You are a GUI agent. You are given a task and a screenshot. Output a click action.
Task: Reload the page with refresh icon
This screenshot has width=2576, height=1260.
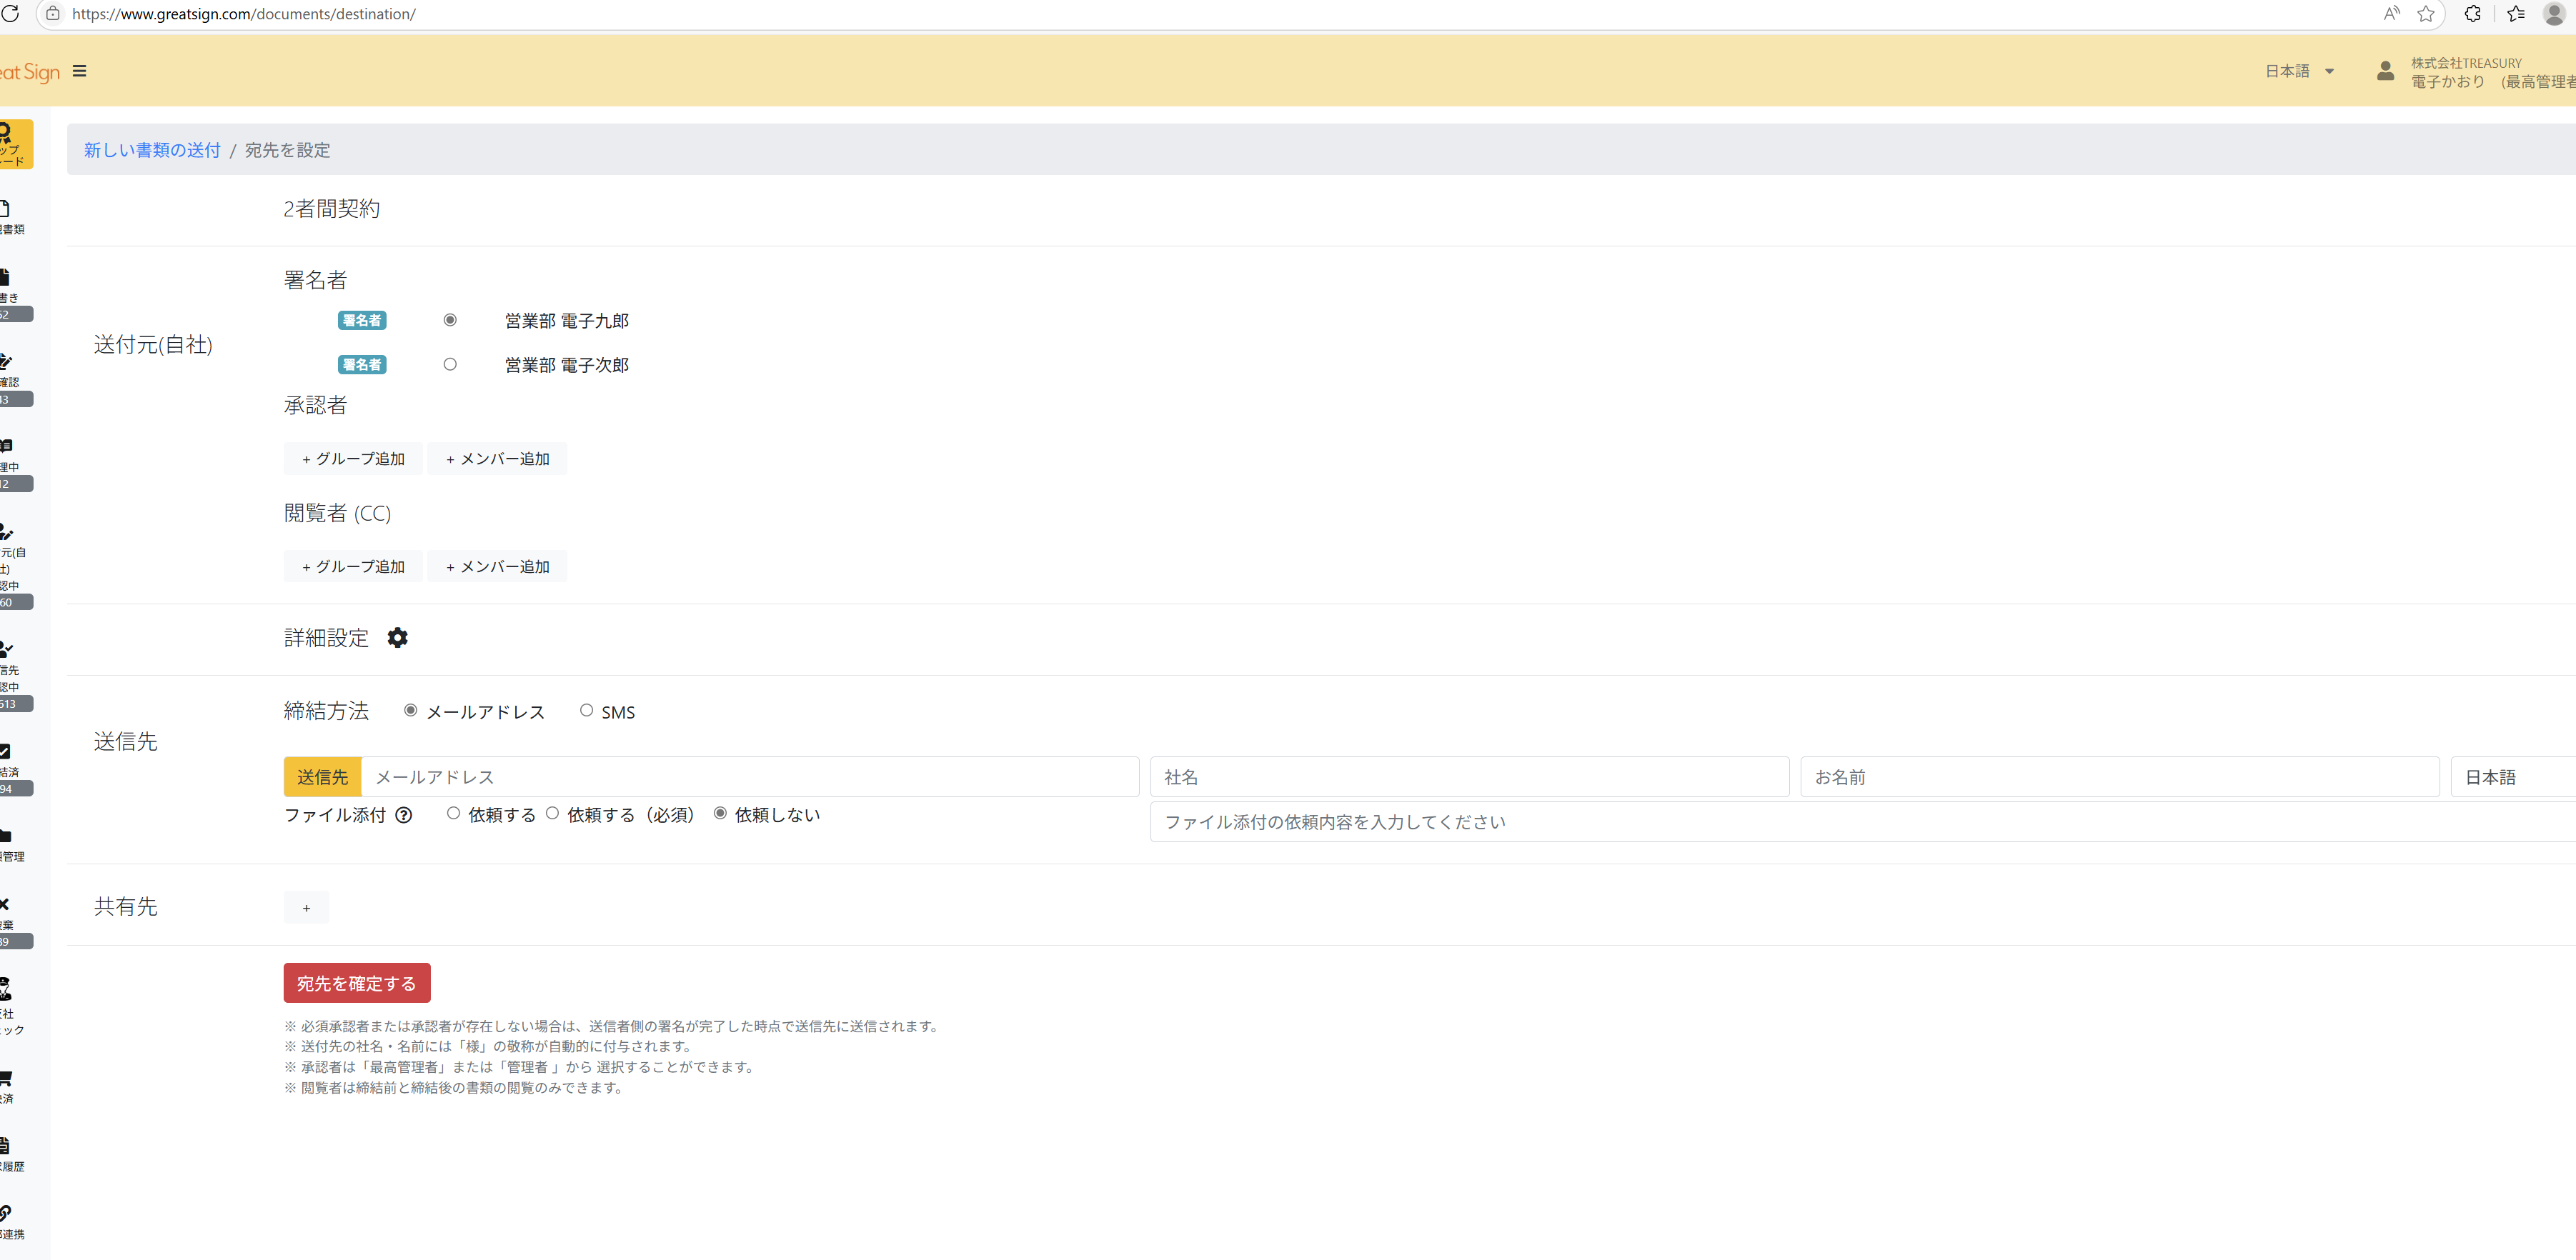coord(11,14)
